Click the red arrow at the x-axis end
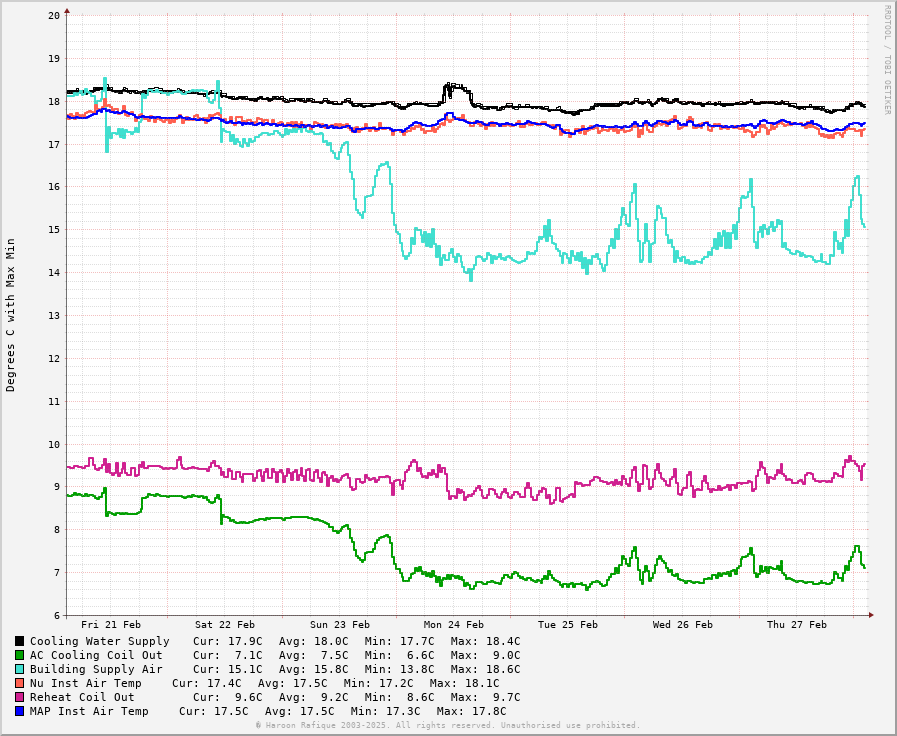 tap(870, 615)
